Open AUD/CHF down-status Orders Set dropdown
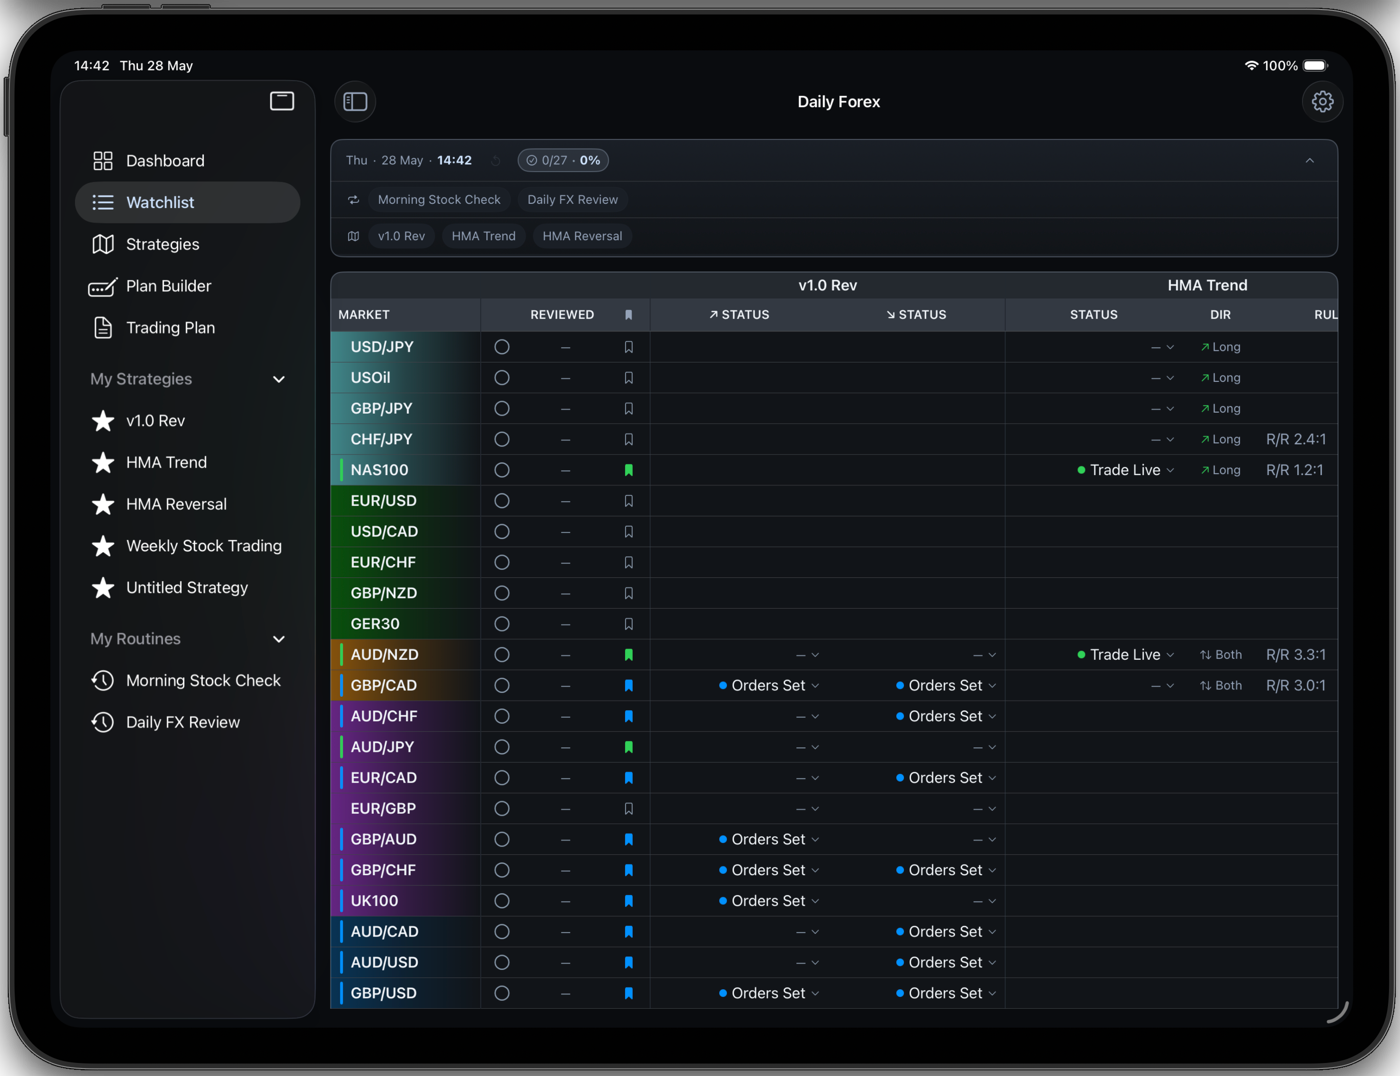The height and width of the screenshot is (1076, 1400). (x=946, y=717)
